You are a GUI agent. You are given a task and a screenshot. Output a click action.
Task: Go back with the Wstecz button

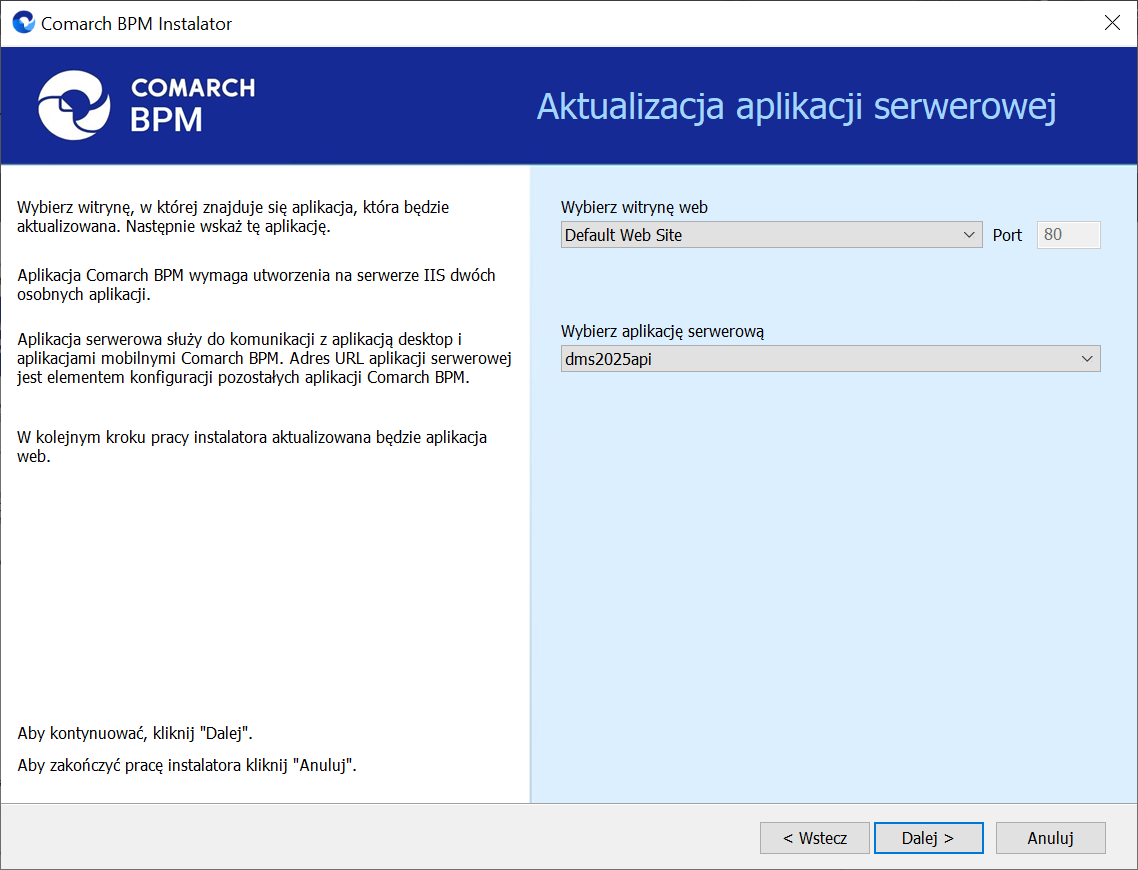pyautogui.click(x=814, y=838)
